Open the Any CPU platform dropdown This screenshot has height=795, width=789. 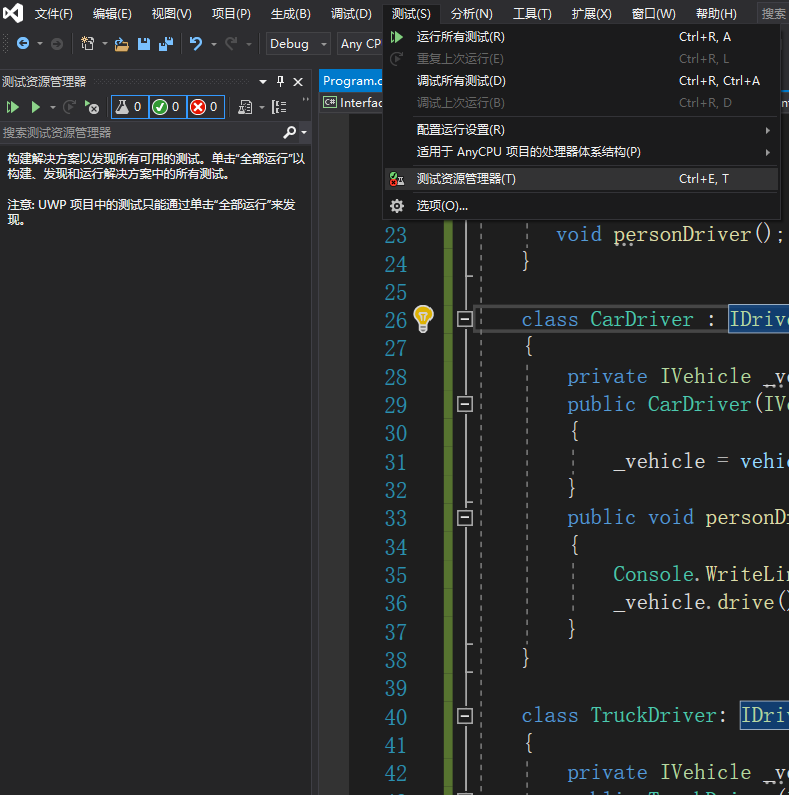360,44
